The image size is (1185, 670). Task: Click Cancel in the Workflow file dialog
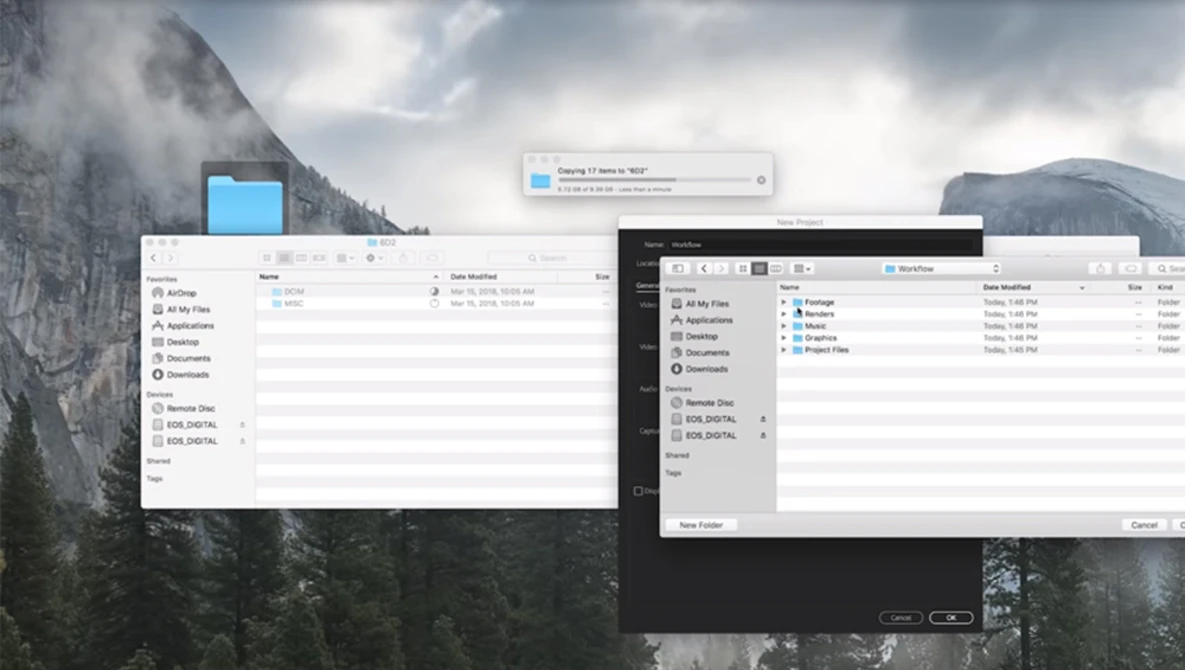click(x=1143, y=525)
